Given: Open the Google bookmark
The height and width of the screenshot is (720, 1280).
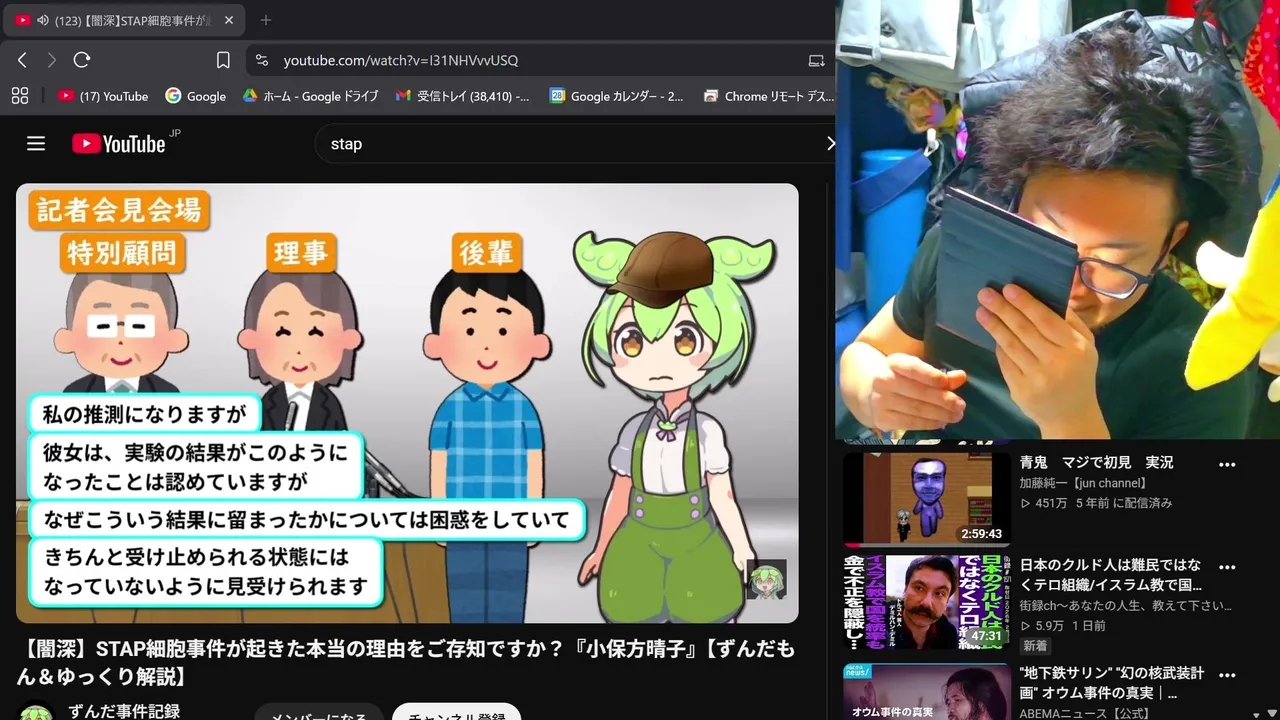Looking at the screenshot, I should (196, 96).
